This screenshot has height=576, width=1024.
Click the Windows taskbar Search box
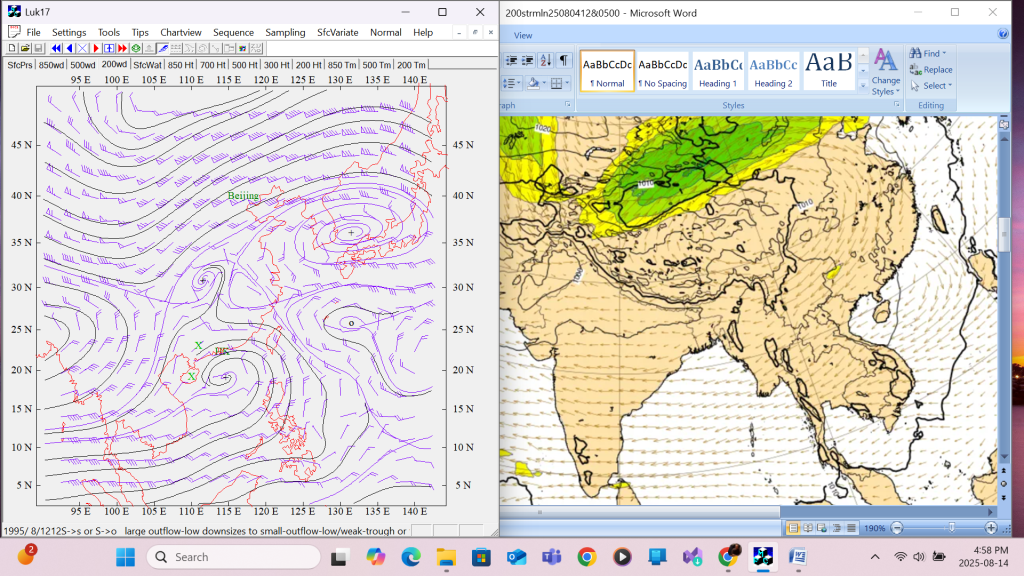click(234, 557)
